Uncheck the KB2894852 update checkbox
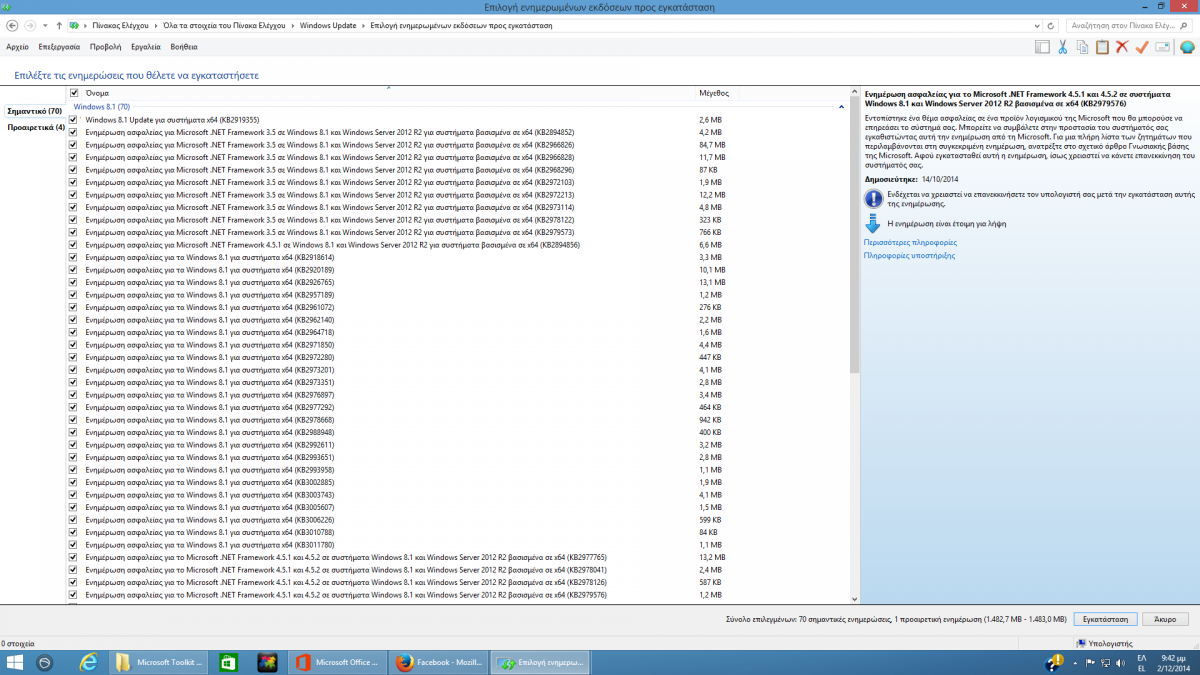Screen dimensions: 1200x675 (x=73, y=132)
